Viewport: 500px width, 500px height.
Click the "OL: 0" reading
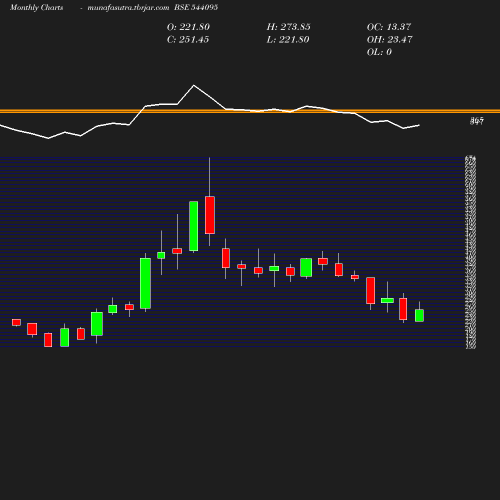tap(379, 52)
